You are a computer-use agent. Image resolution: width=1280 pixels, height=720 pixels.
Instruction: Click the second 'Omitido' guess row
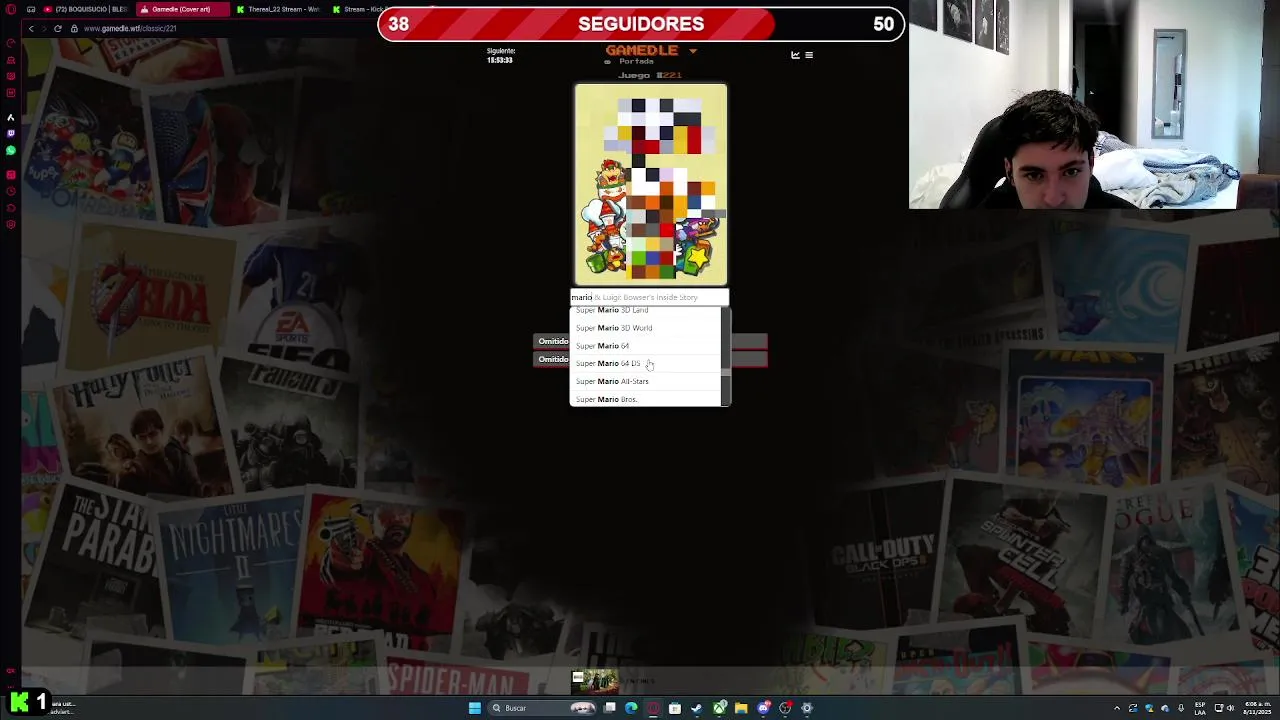pos(651,359)
